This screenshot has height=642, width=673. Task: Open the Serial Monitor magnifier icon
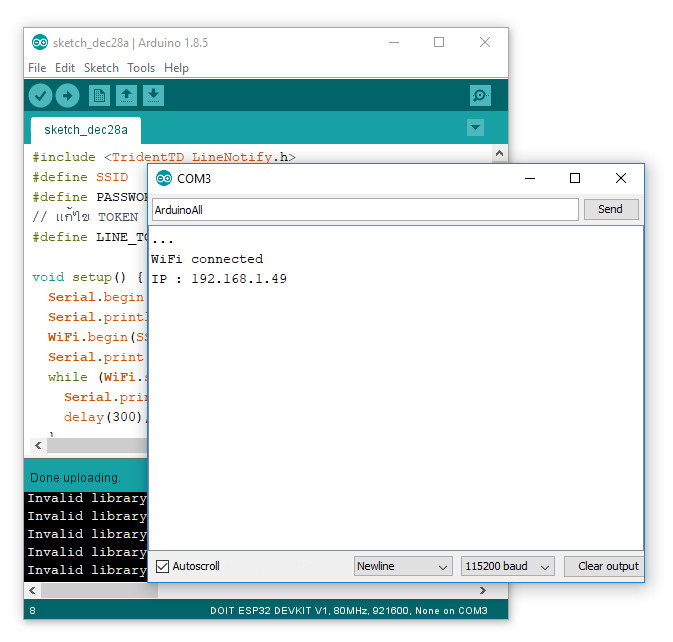[x=480, y=95]
